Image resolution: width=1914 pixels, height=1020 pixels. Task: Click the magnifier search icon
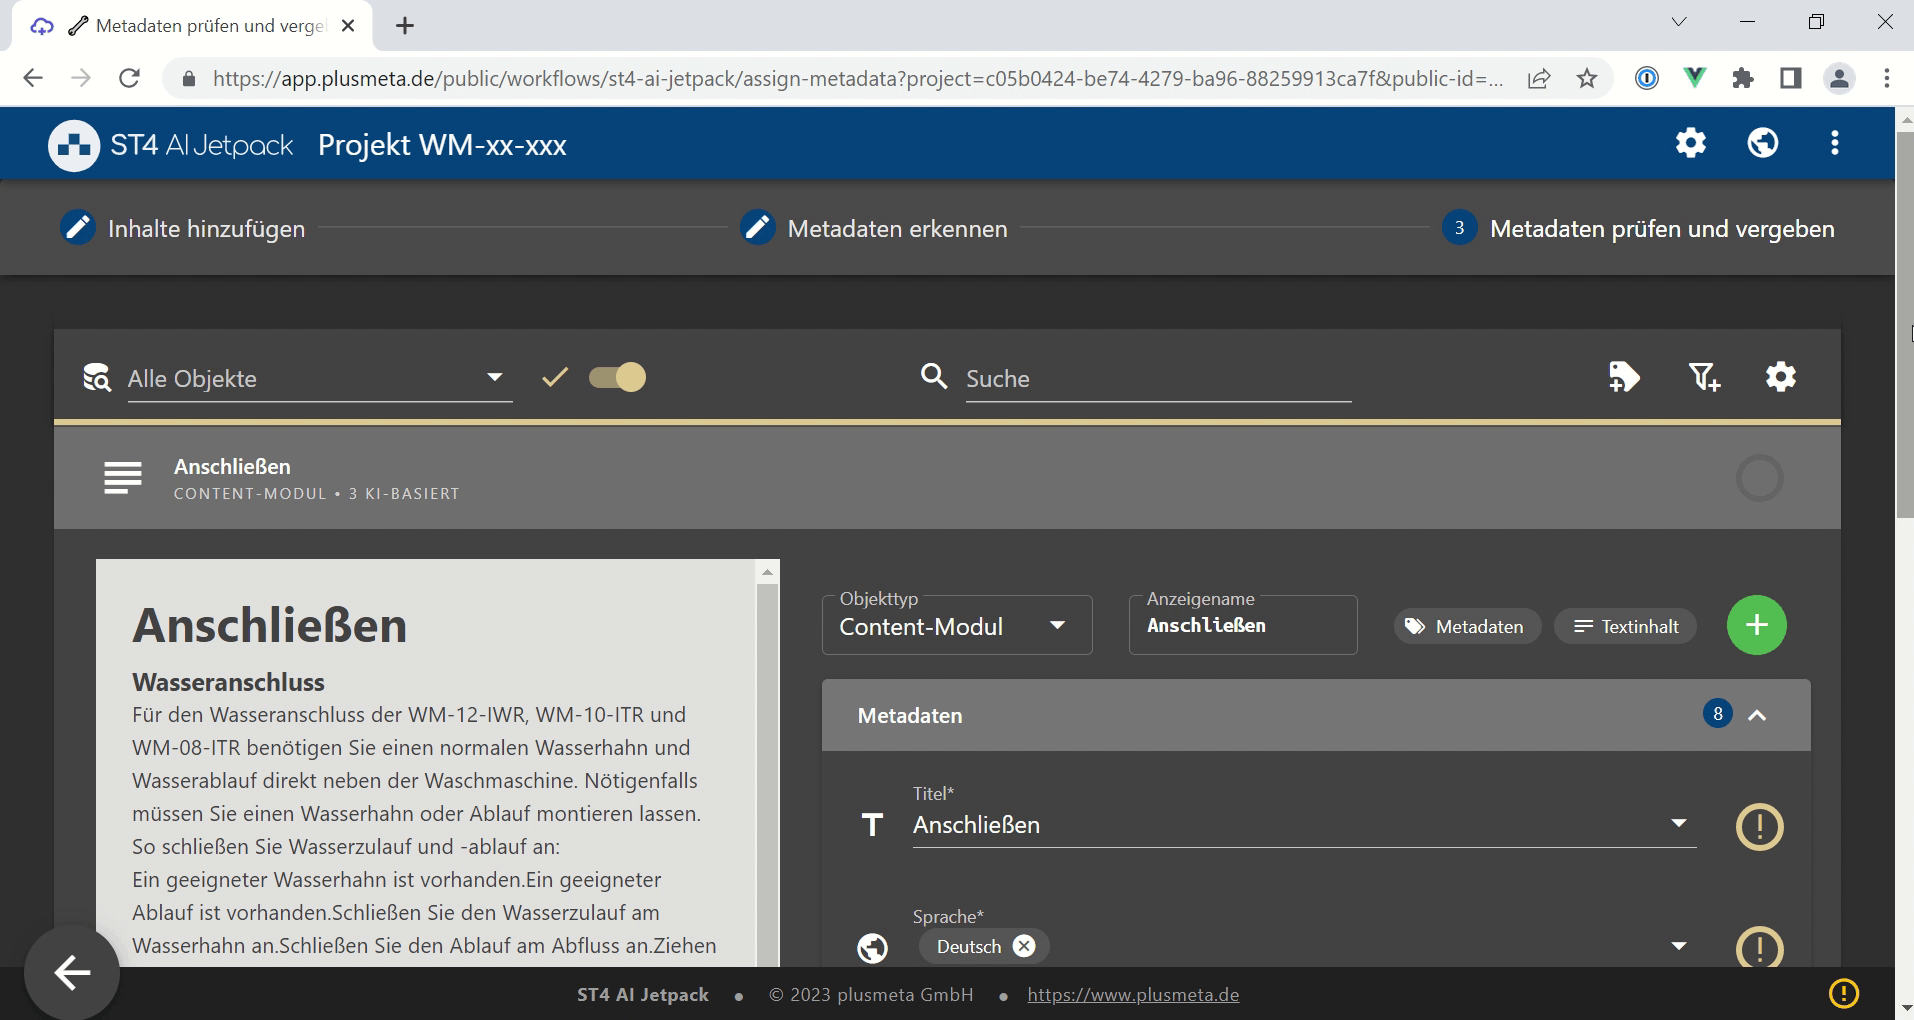coord(934,376)
